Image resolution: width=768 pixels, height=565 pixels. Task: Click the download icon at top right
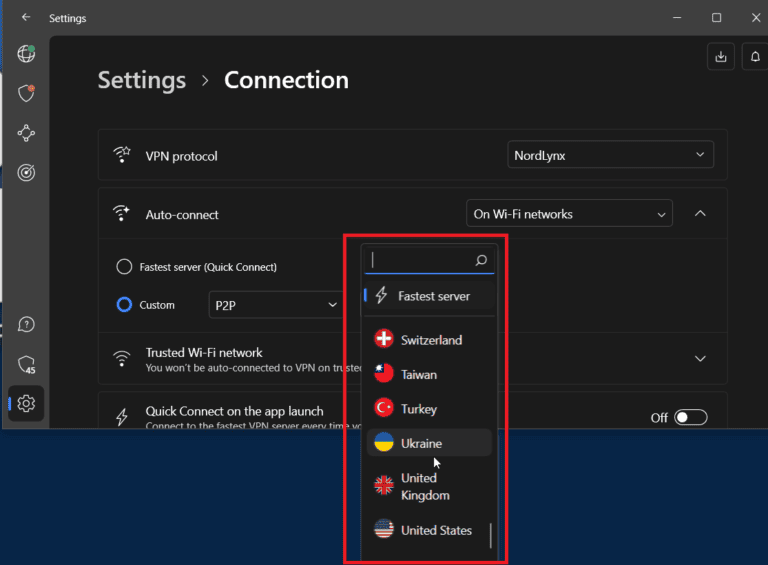[x=720, y=58]
